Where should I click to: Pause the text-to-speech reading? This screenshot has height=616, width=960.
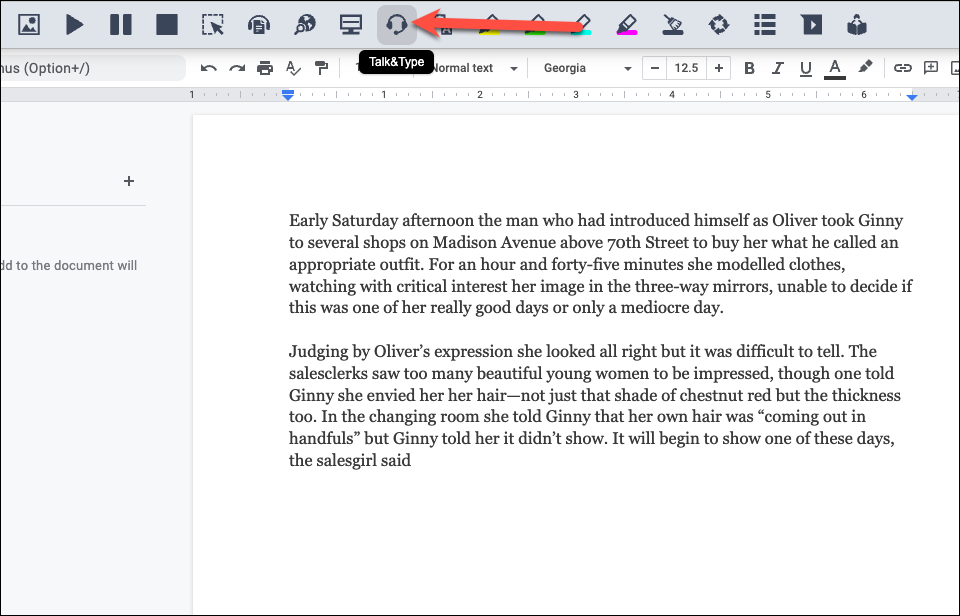pyautogui.click(x=121, y=25)
